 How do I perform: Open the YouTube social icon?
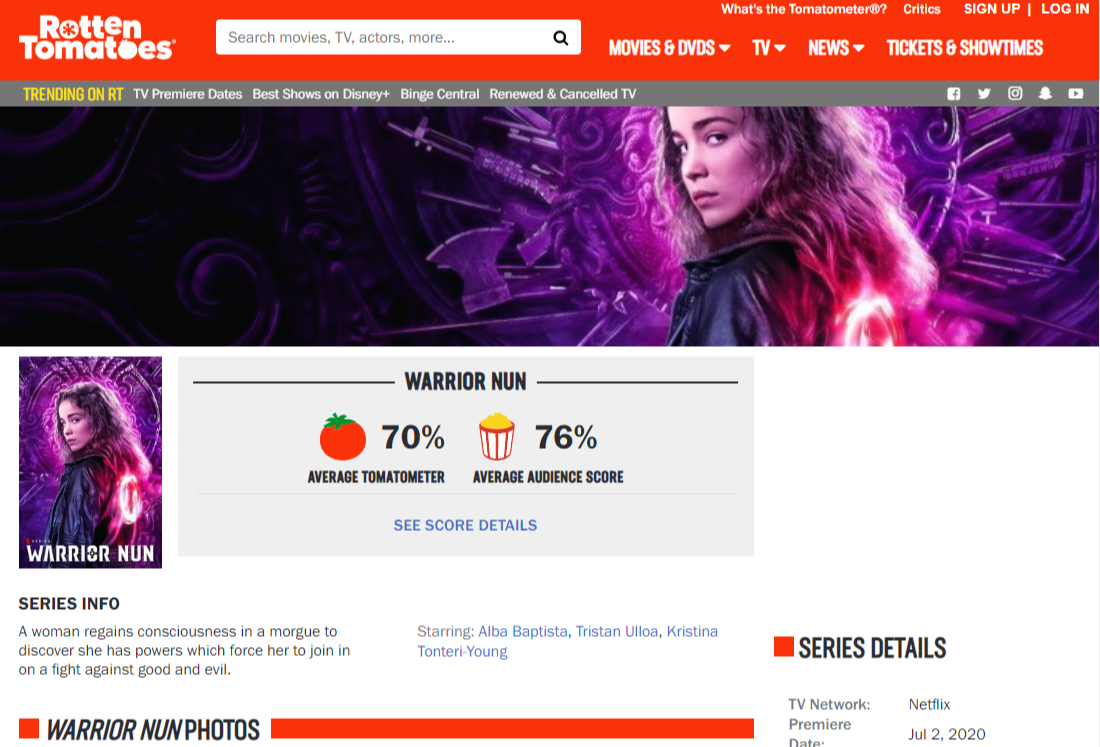coord(1075,93)
